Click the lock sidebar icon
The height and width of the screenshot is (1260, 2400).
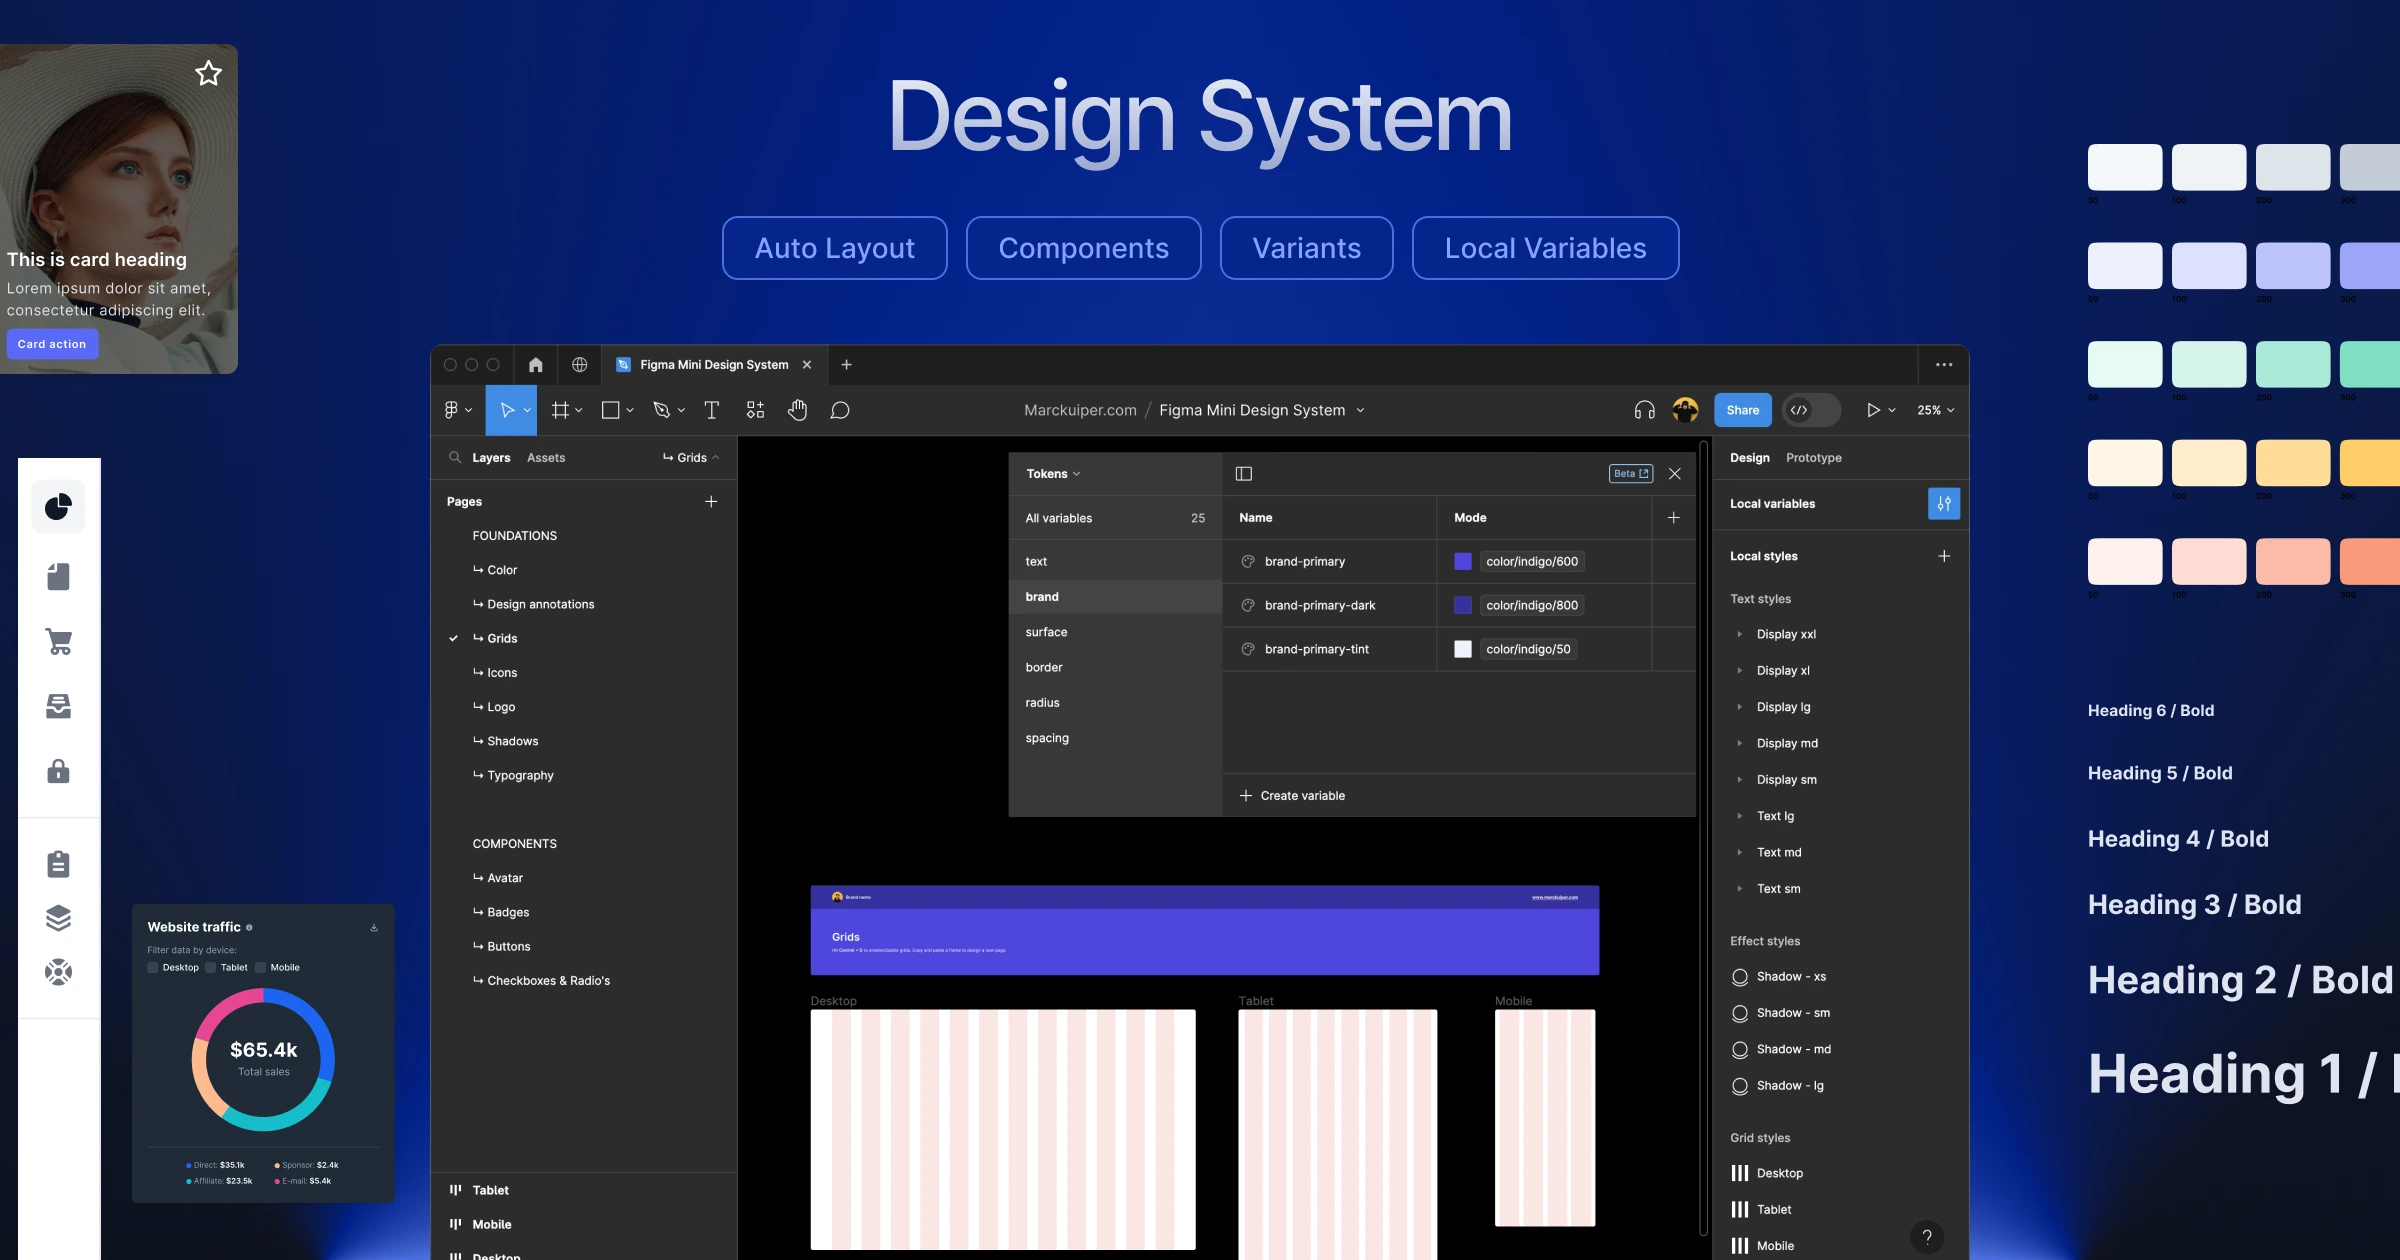point(59,771)
